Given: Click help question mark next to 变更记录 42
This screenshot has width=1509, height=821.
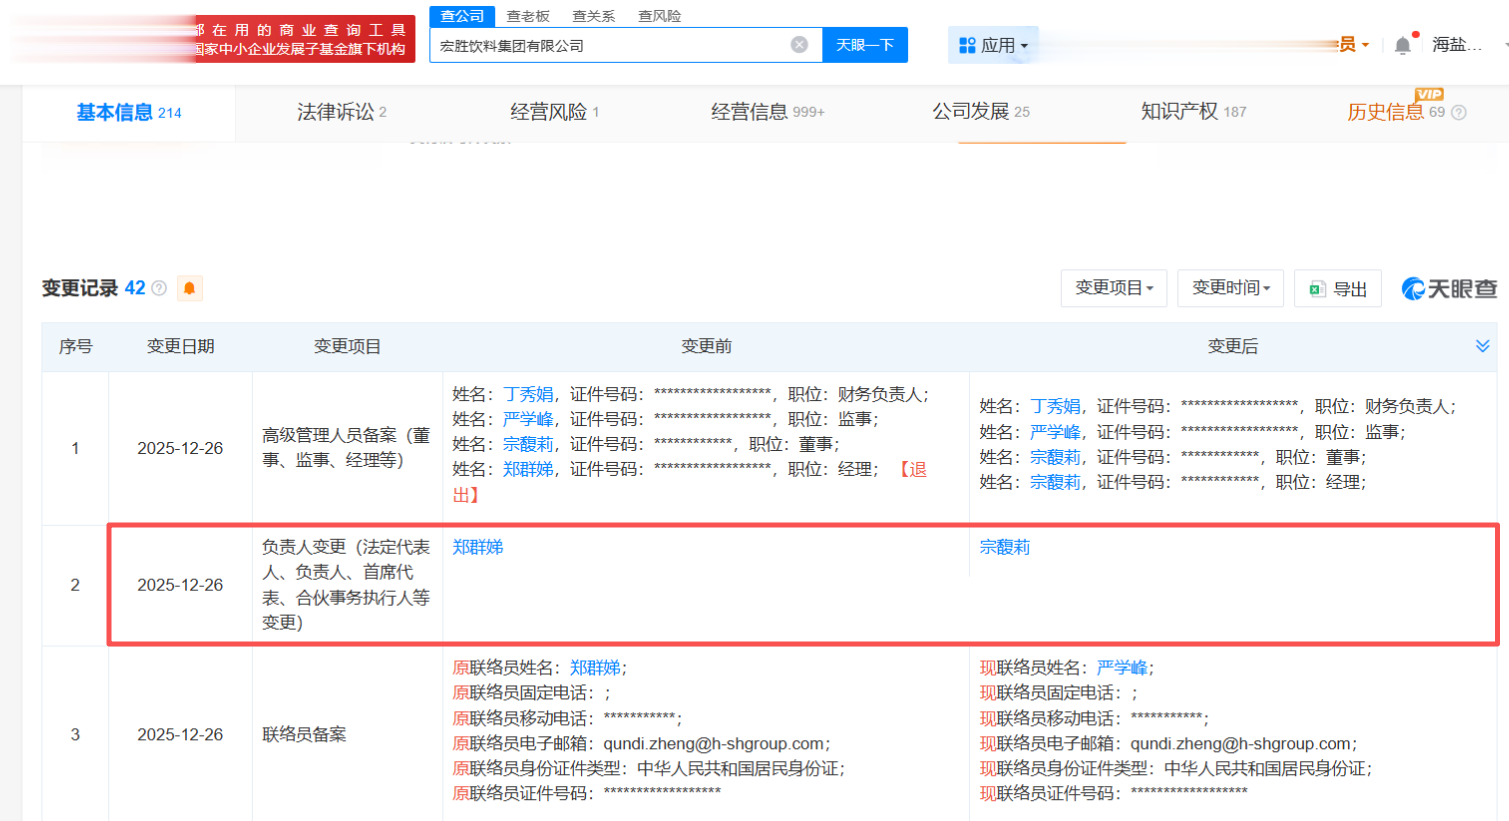Looking at the screenshot, I should [159, 288].
